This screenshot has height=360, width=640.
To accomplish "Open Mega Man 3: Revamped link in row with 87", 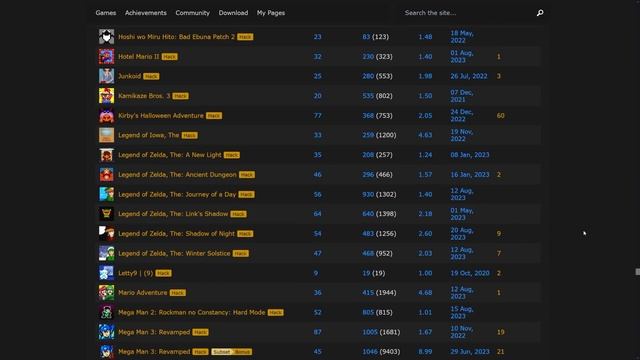I will [x=154, y=332].
